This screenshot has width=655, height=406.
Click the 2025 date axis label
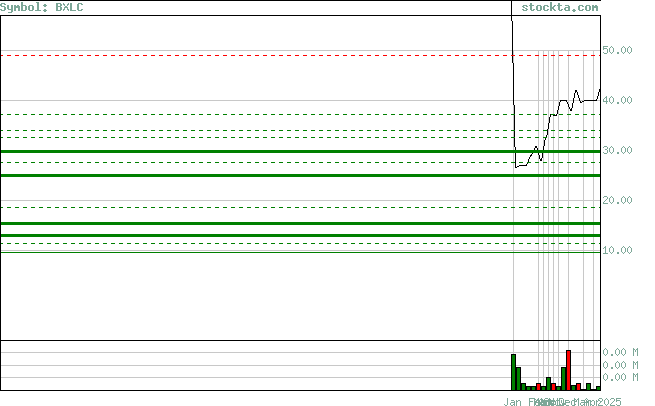click(x=609, y=402)
